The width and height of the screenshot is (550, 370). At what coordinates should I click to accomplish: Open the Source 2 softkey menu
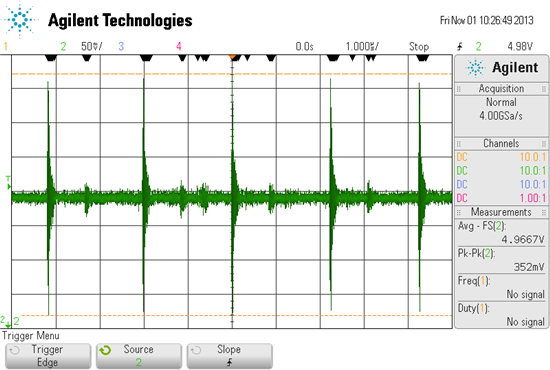(139, 356)
